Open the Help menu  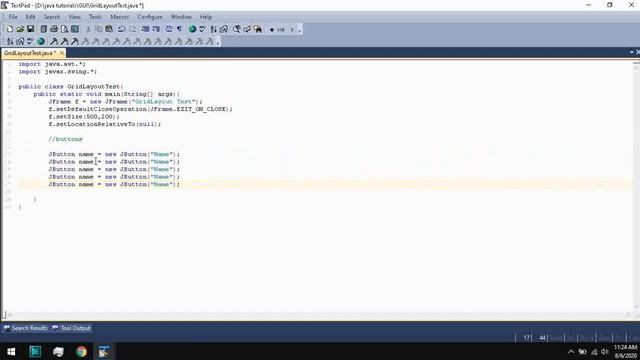pos(206,17)
